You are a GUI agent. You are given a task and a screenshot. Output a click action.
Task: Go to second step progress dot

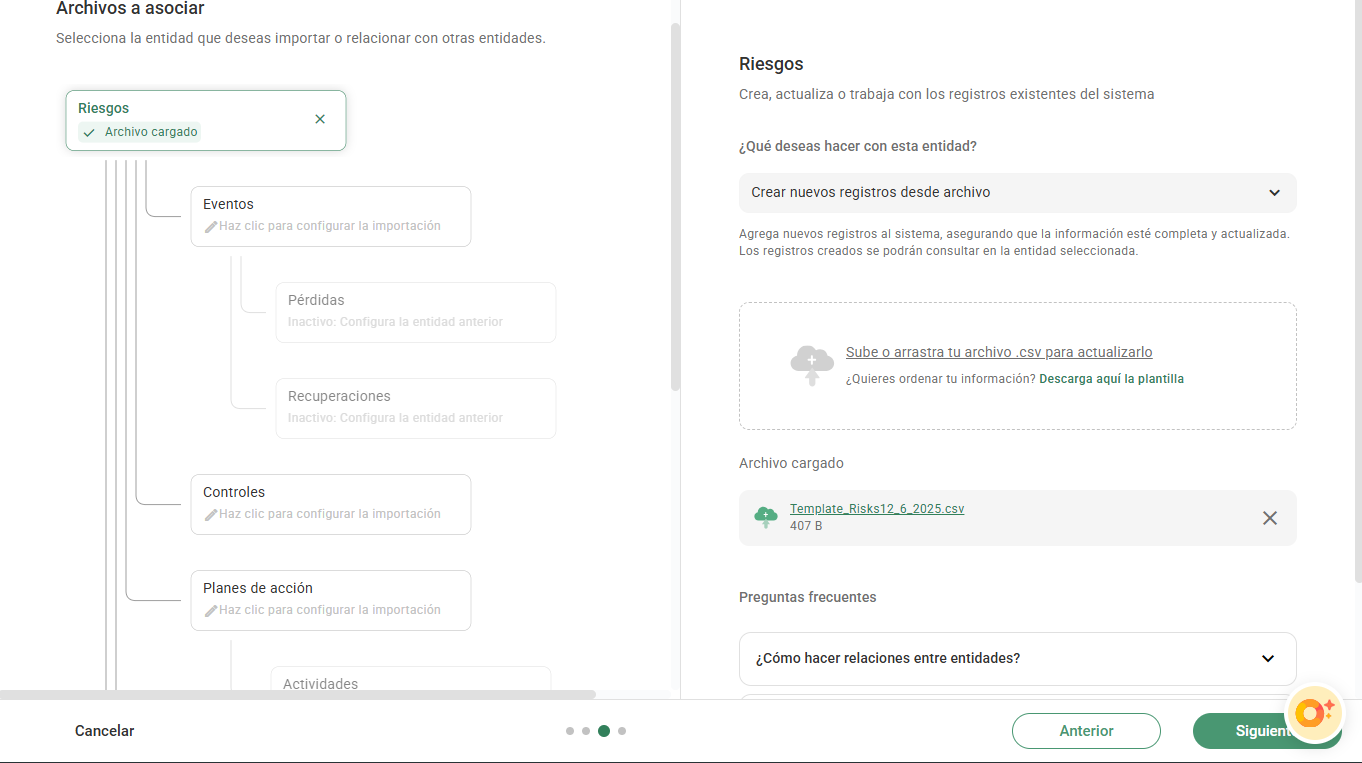(586, 731)
